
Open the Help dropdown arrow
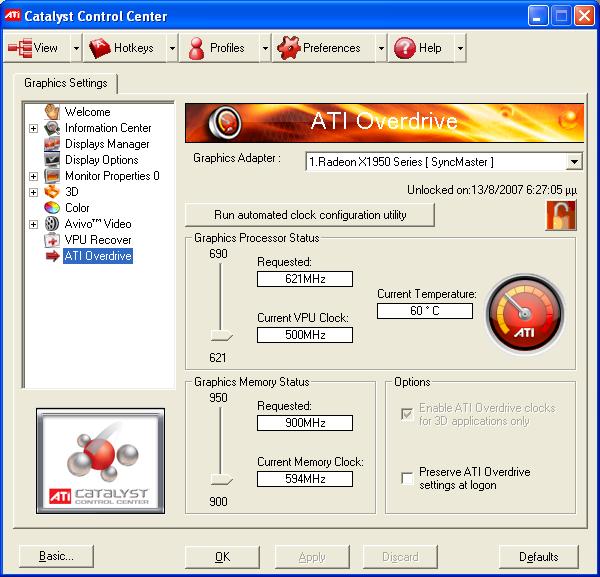(x=460, y=48)
